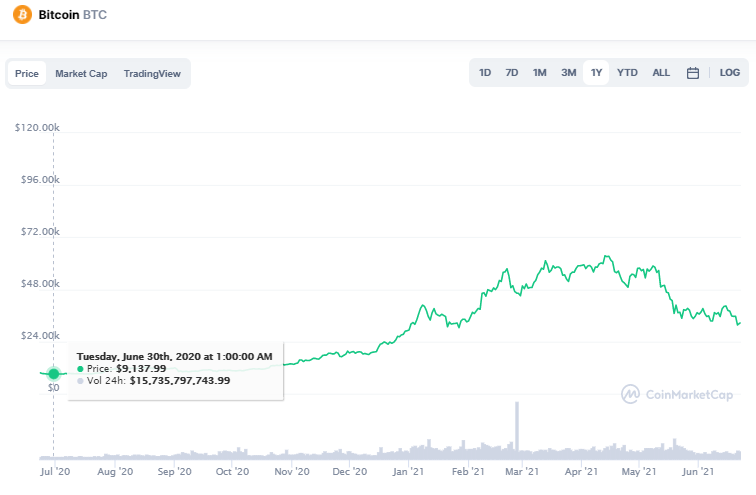Open the calendar date range picker

pyautogui.click(x=693, y=73)
